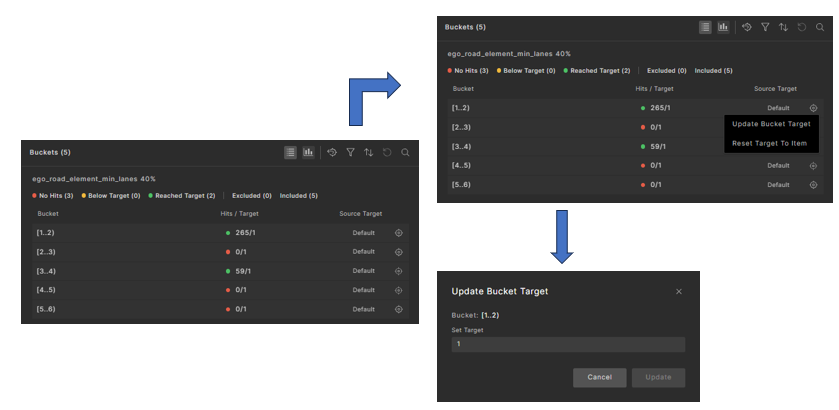
Task: Switch to list view in left Buckets panel
Action: [291, 152]
